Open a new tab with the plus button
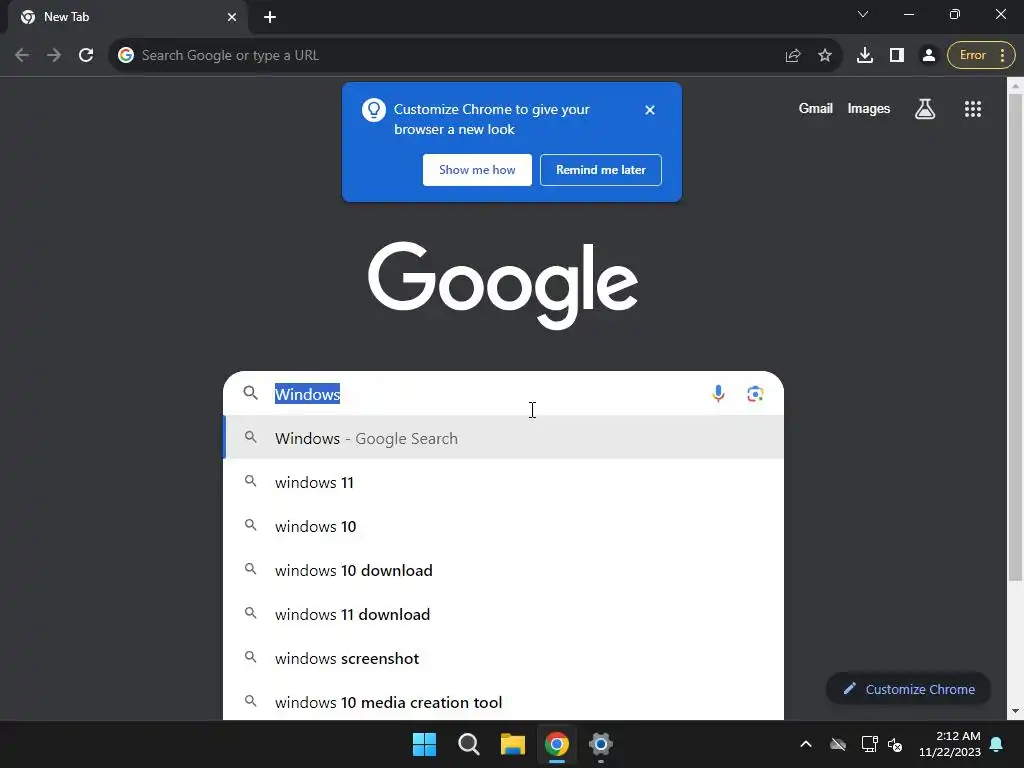The height and width of the screenshot is (768, 1024). [270, 17]
